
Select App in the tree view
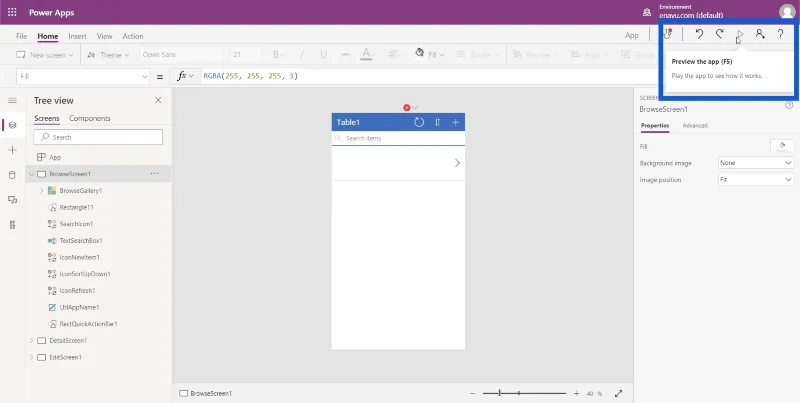coord(55,157)
